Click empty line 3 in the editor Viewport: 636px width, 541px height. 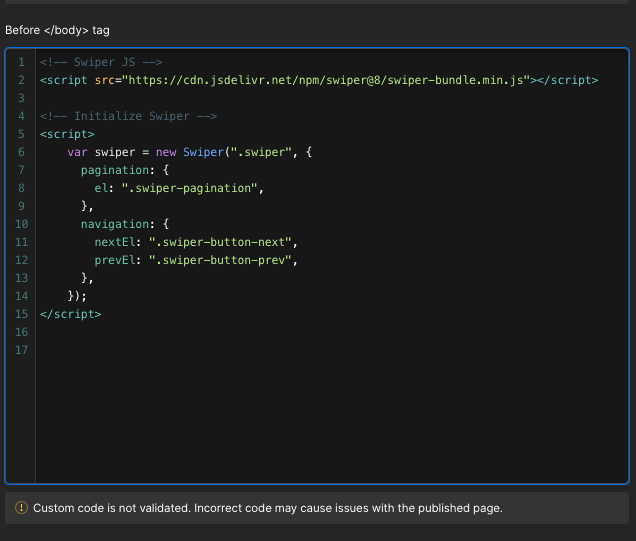pos(332,98)
